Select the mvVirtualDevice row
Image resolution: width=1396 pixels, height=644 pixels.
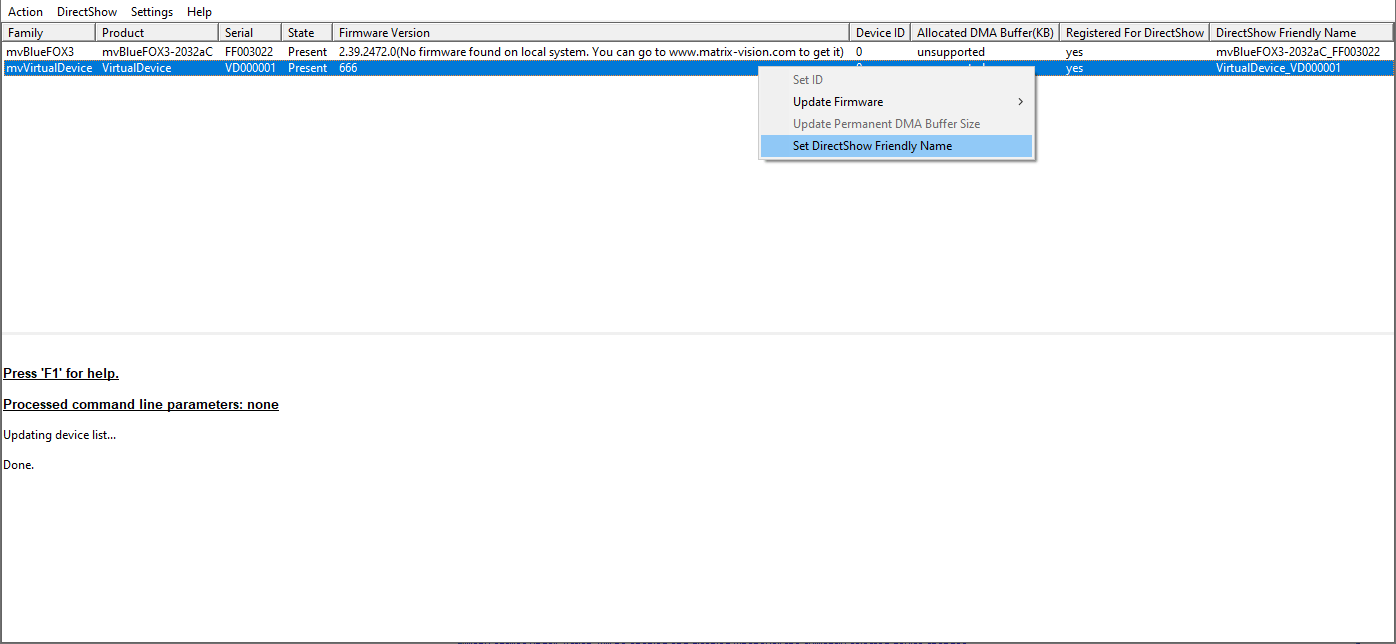click(x=49, y=68)
